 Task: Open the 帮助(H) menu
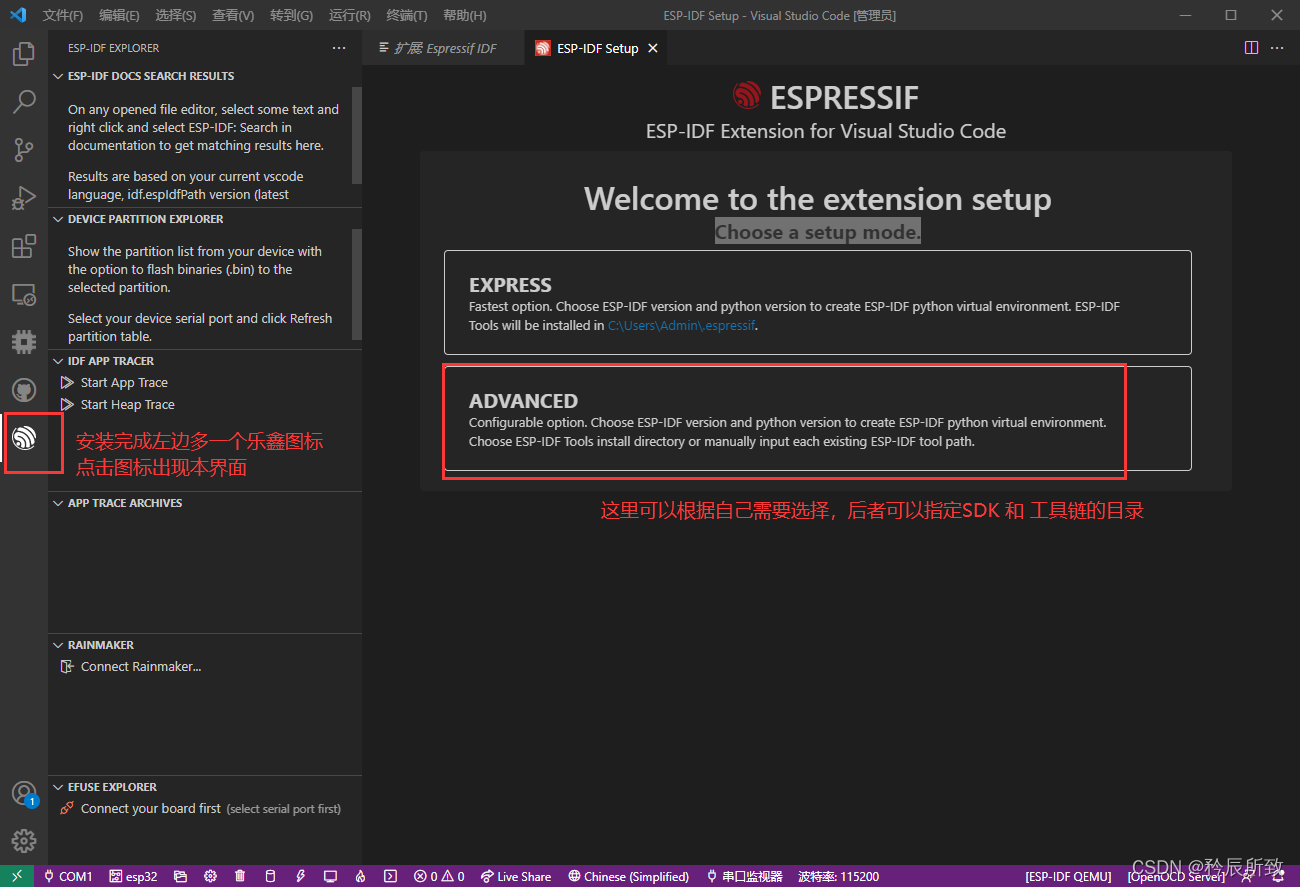(x=464, y=15)
